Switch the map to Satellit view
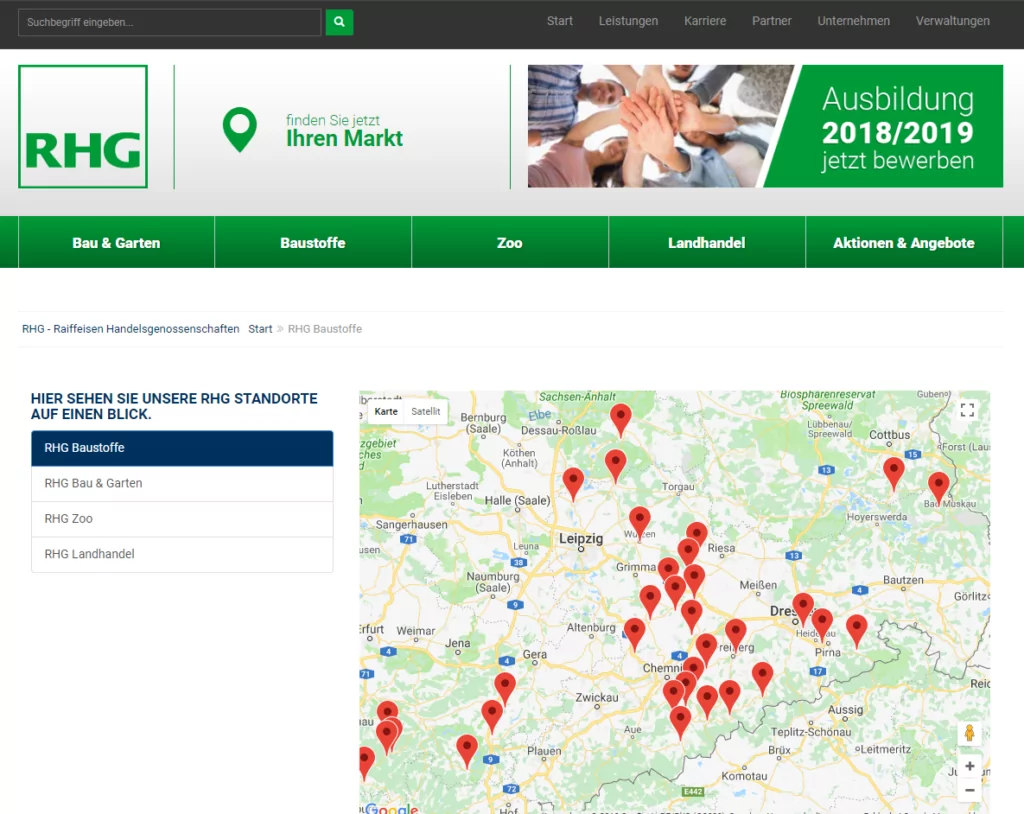 (x=426, y=412)
